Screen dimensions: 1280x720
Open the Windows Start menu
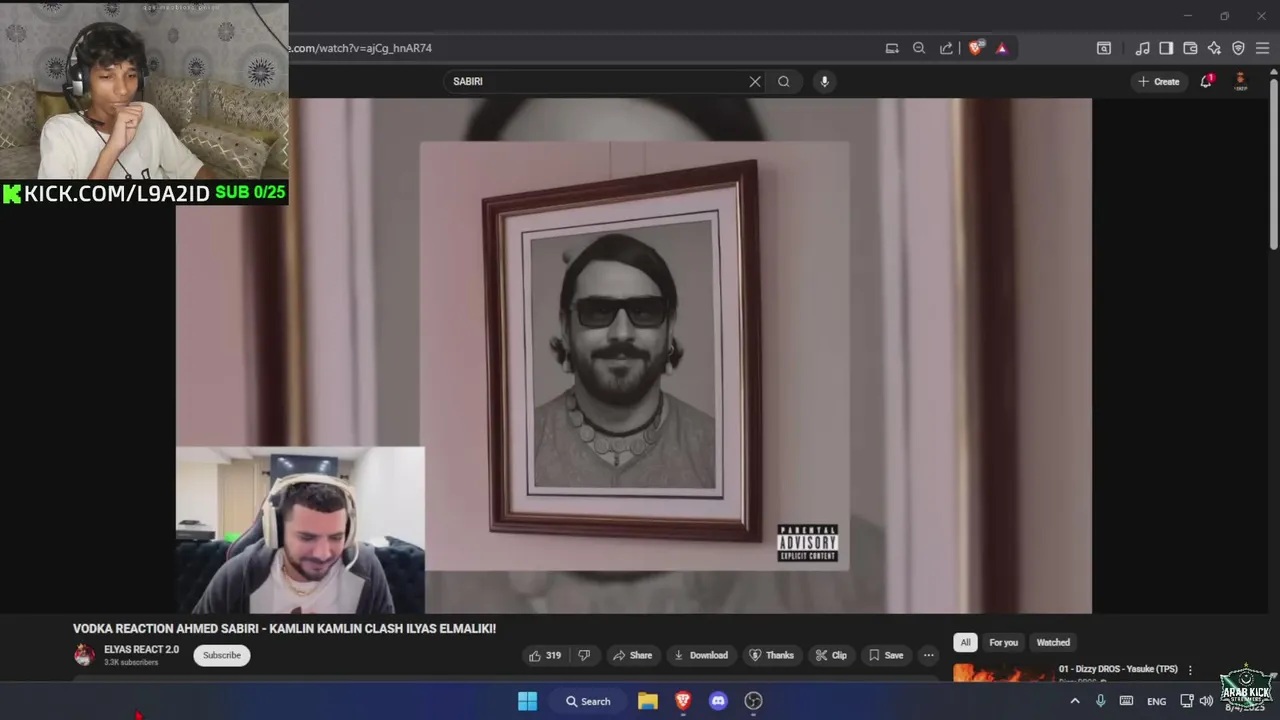pos(527,701)
